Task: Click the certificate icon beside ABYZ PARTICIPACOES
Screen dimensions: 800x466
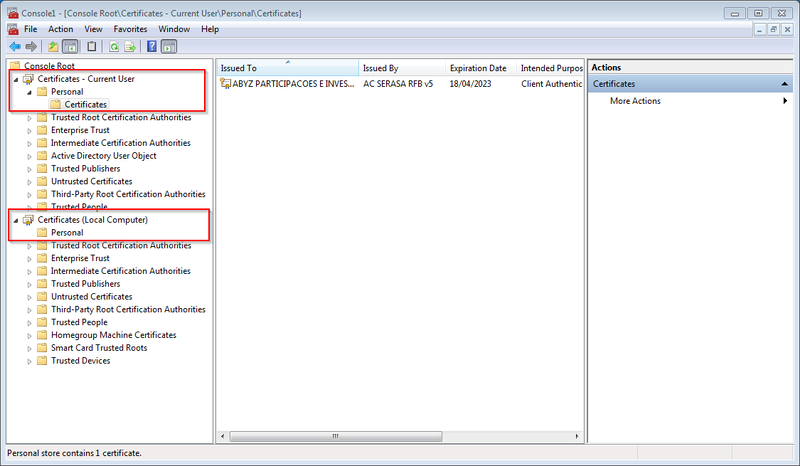Action: 225,83
